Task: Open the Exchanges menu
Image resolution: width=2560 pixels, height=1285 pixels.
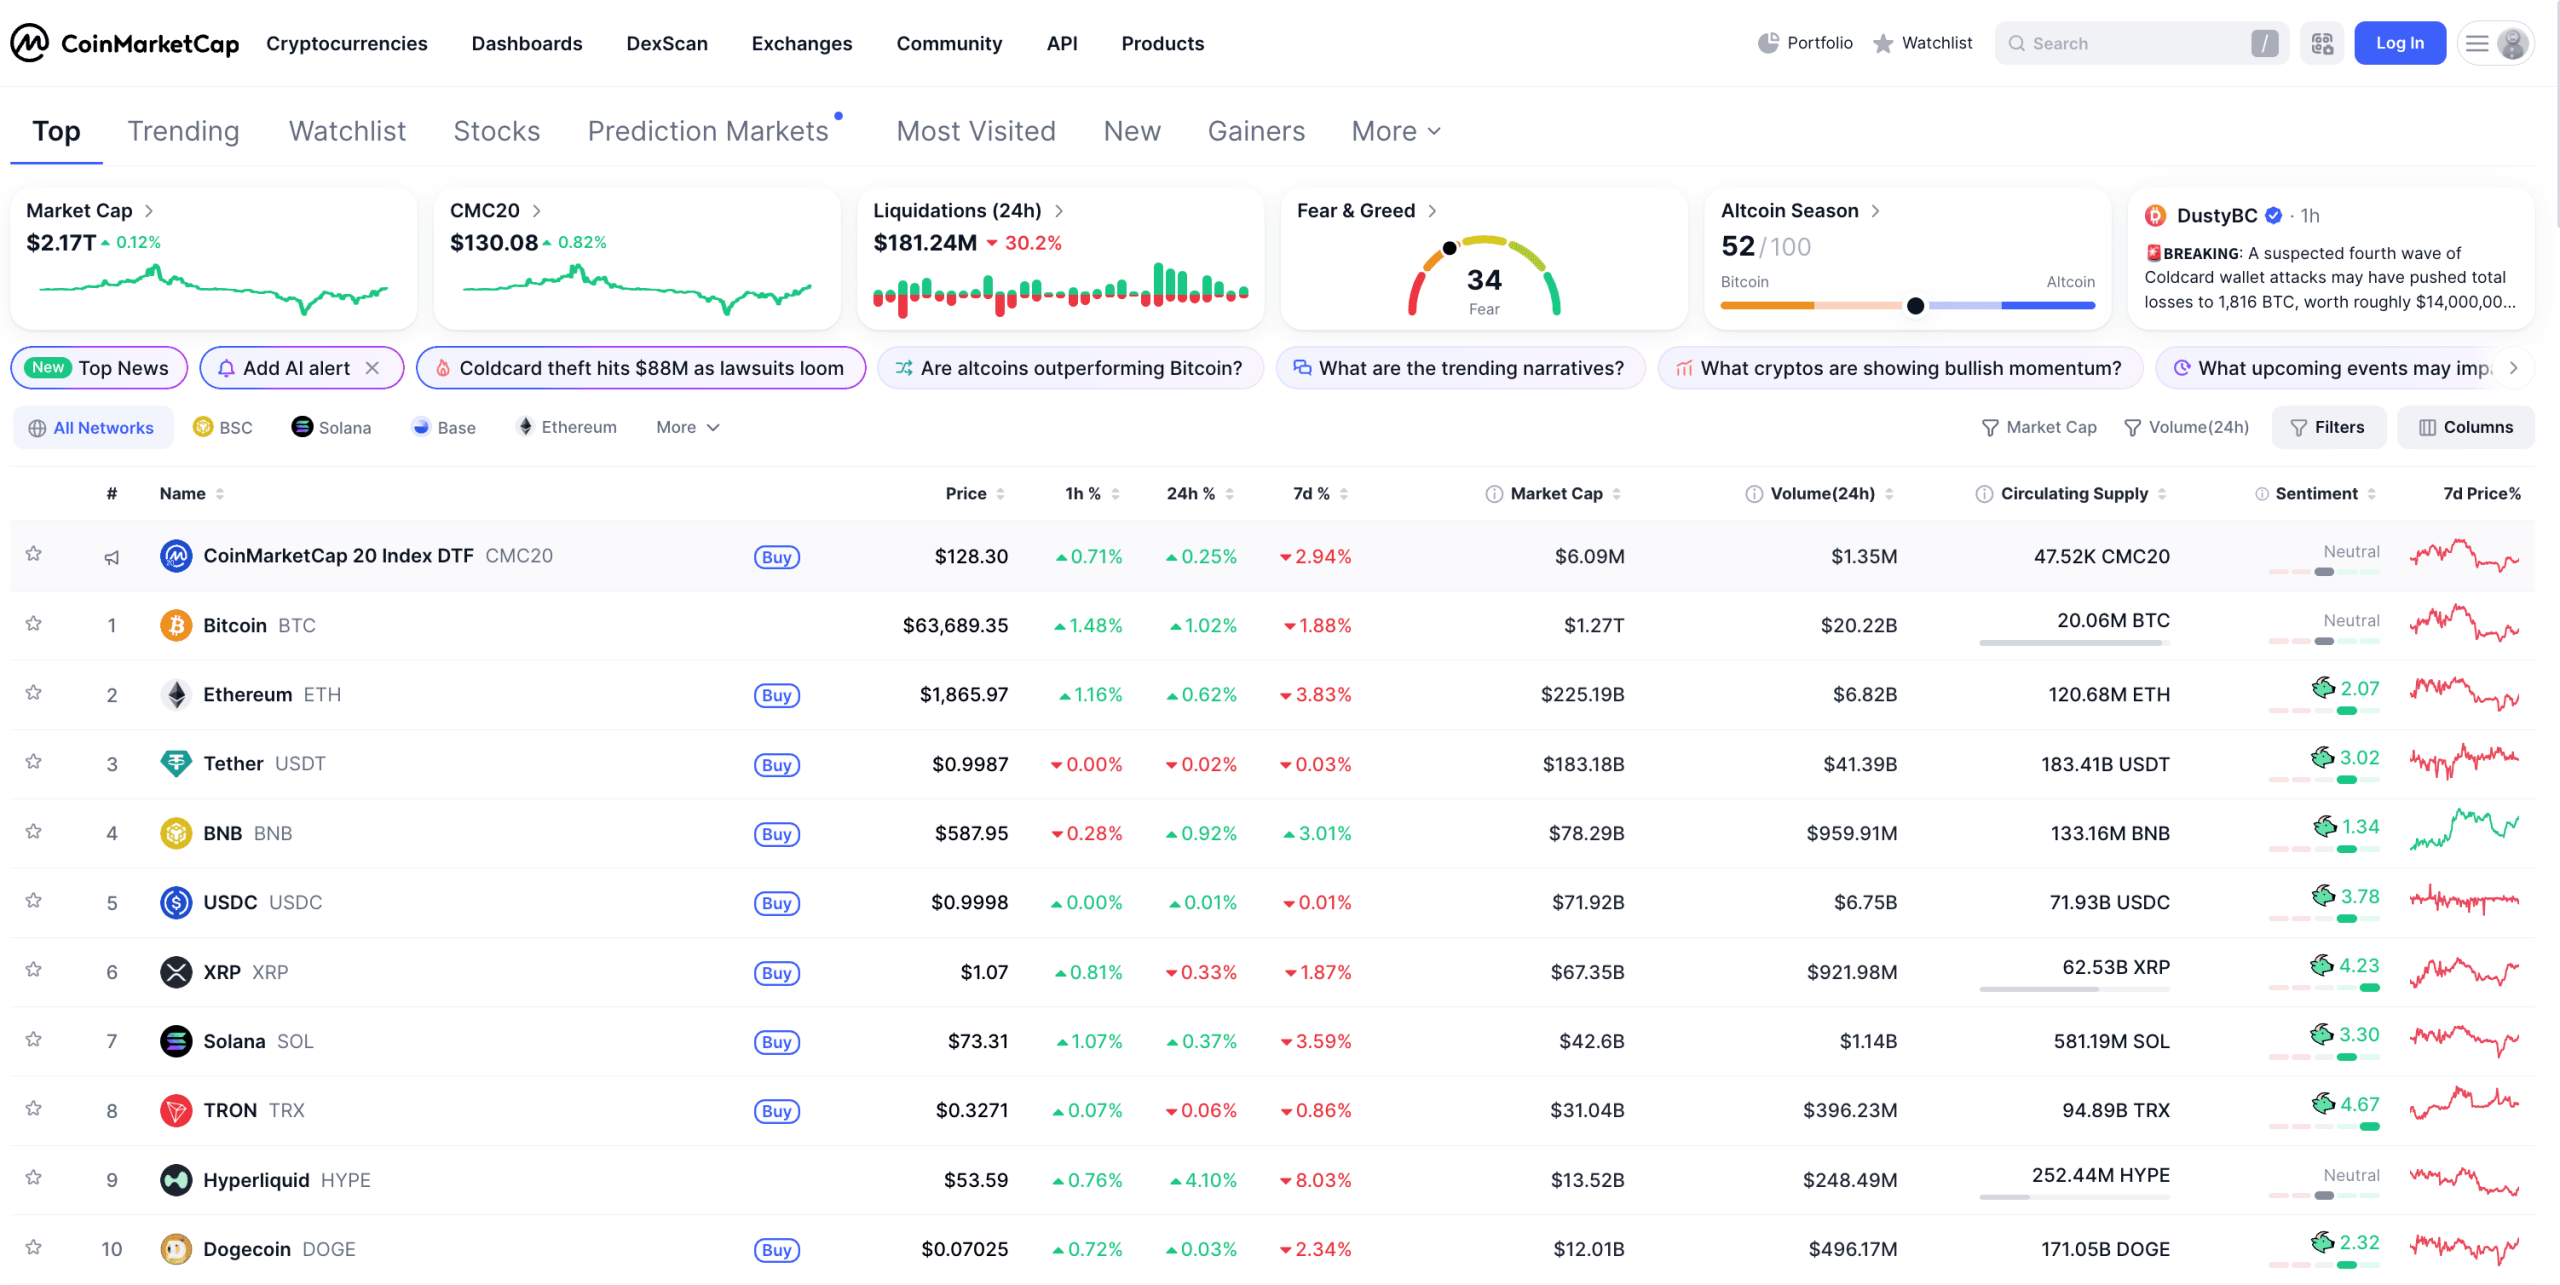Action: pos(802,43)
